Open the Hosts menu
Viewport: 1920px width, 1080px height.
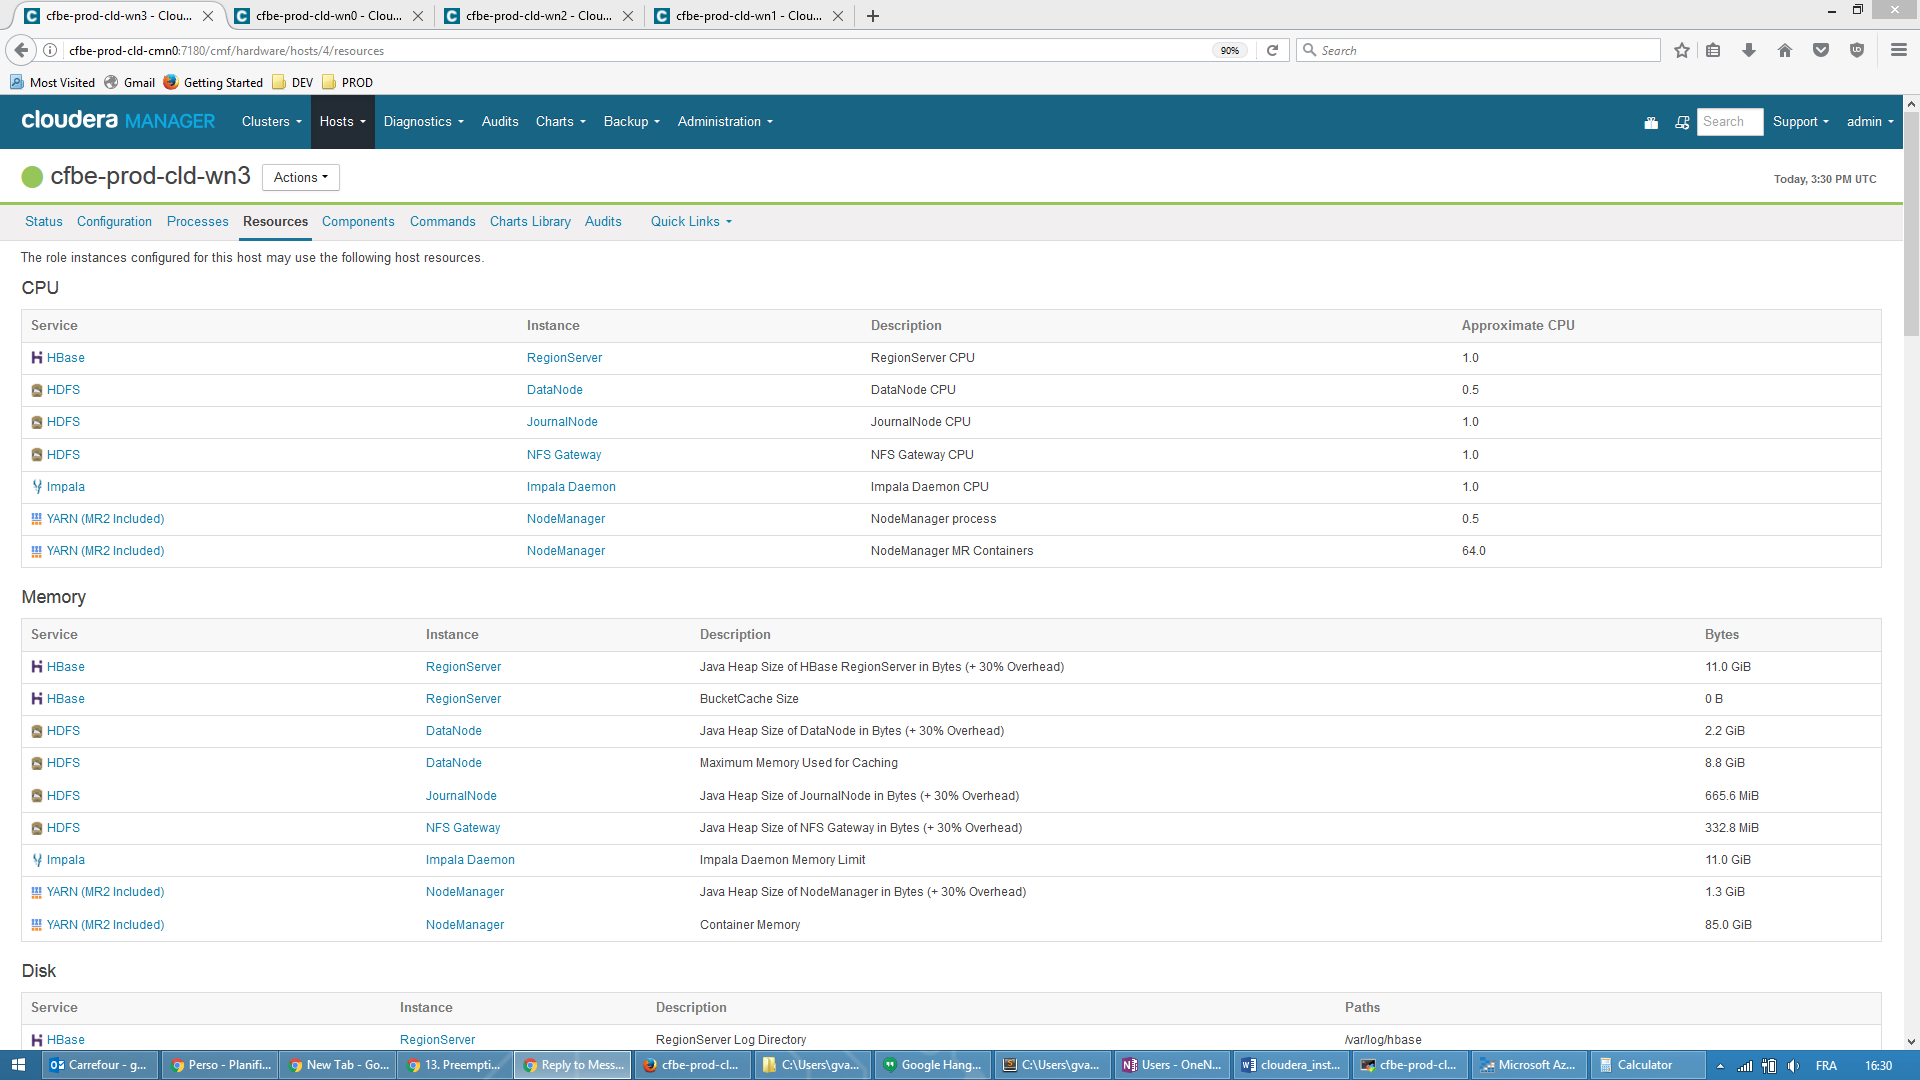pyautogui.click(x=341, y=121)
